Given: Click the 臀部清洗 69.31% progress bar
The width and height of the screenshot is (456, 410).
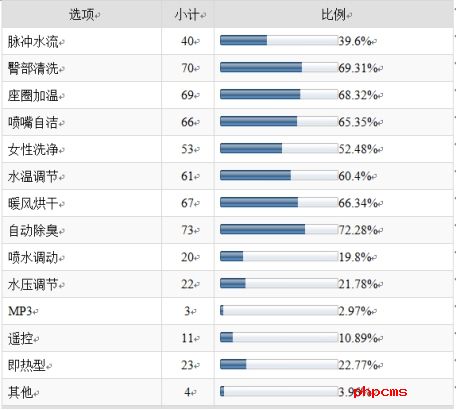Looking at the screenshot, I should tap(279, 67).
